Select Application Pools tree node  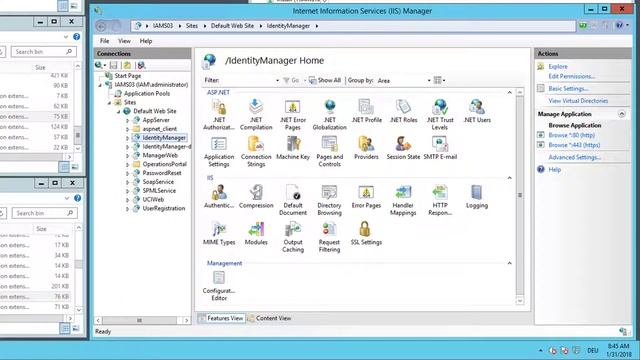(147, 93)
